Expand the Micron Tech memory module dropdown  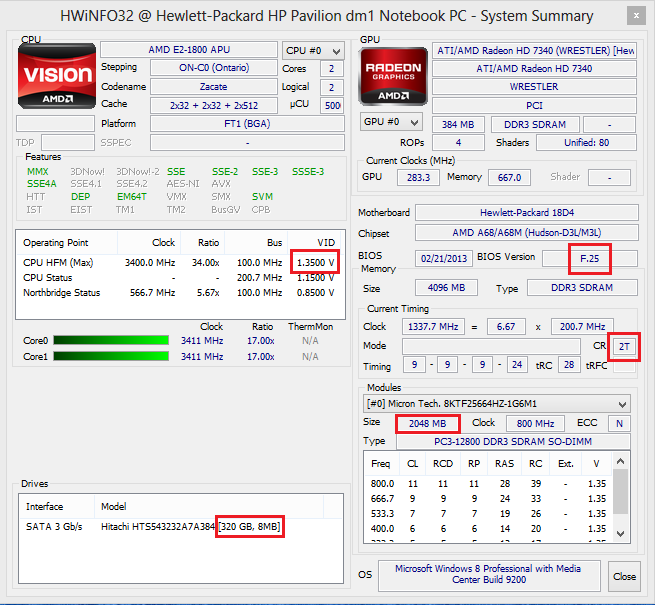click(x=497, y=403)
